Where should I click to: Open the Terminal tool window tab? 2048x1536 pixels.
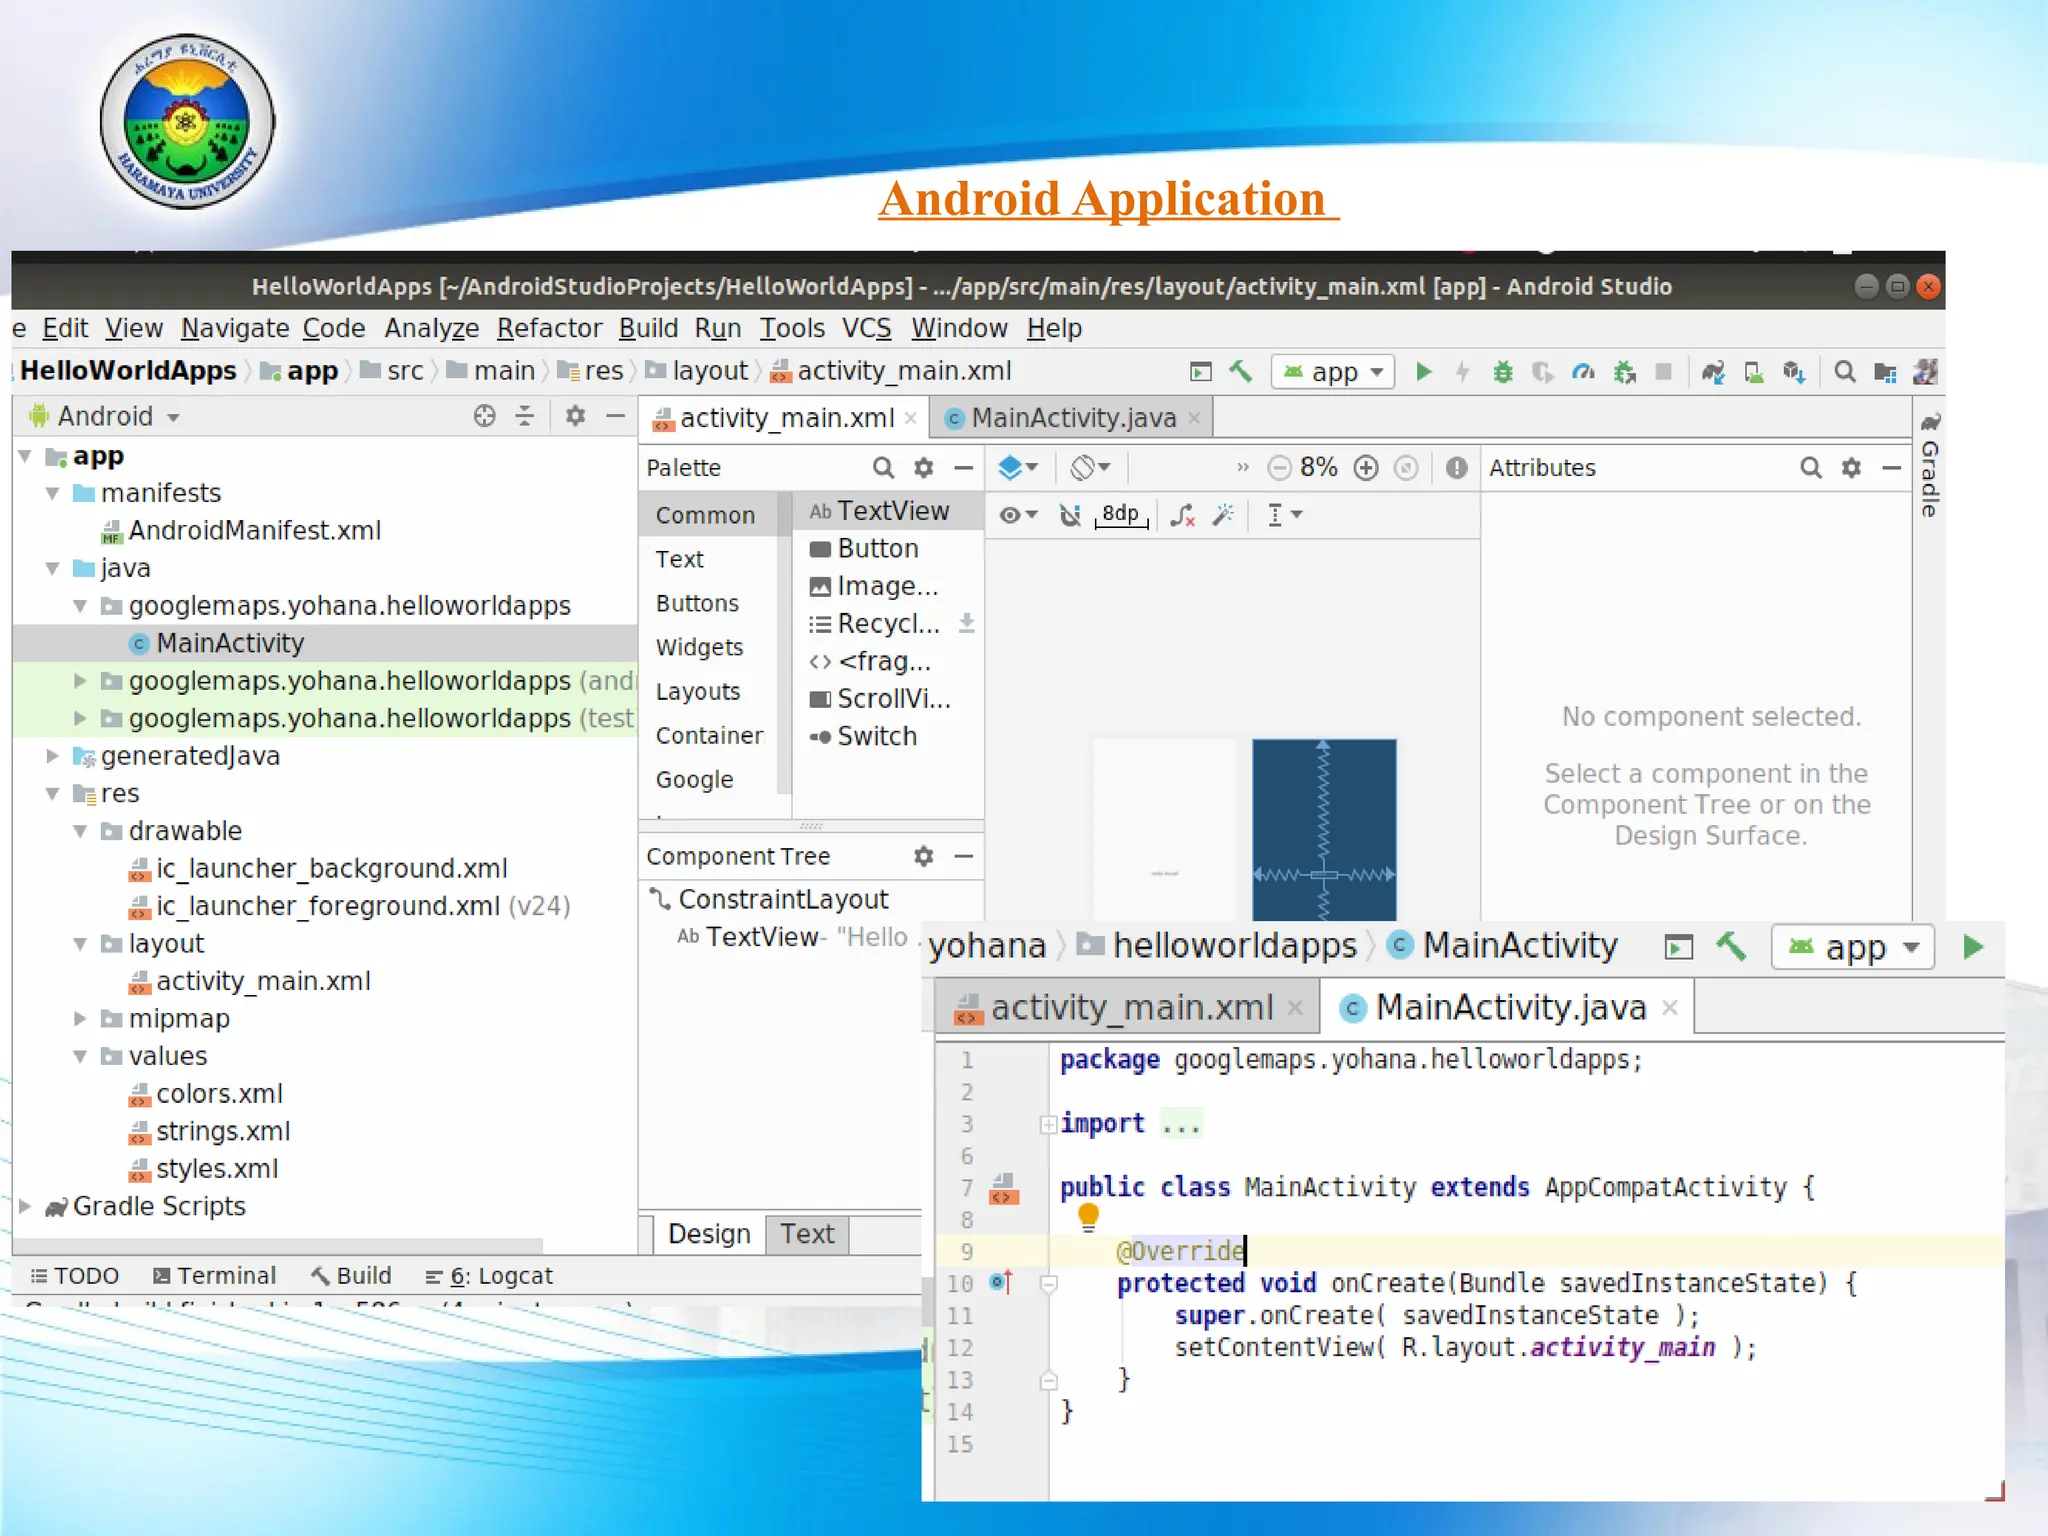tap(214, 1276)
